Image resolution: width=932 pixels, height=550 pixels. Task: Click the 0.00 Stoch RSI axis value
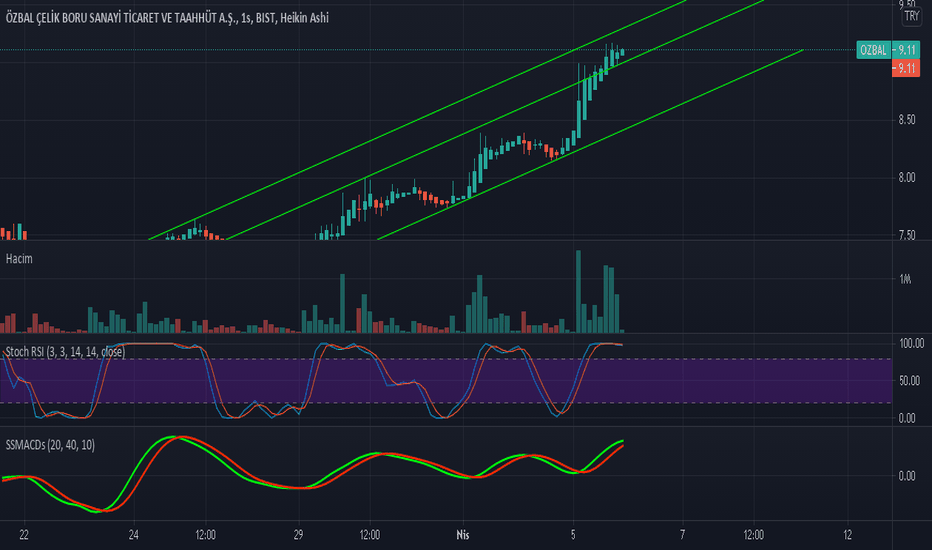[x=907, y=419]
